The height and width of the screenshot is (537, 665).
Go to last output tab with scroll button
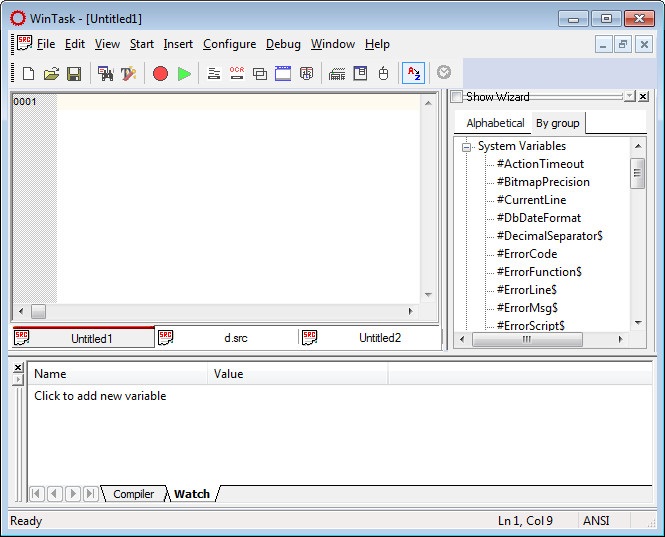point(90,494)
